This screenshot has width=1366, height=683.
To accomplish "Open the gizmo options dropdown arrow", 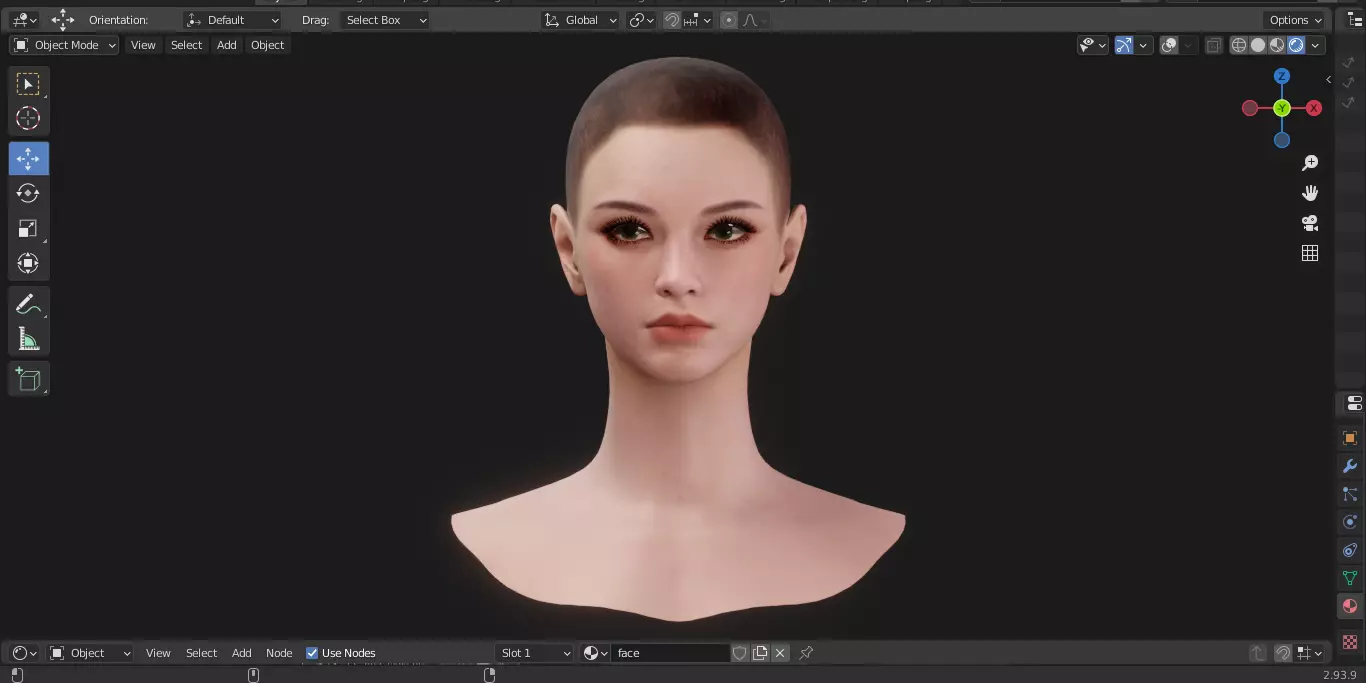I will pyautogui.click(x=1141, y=45).
